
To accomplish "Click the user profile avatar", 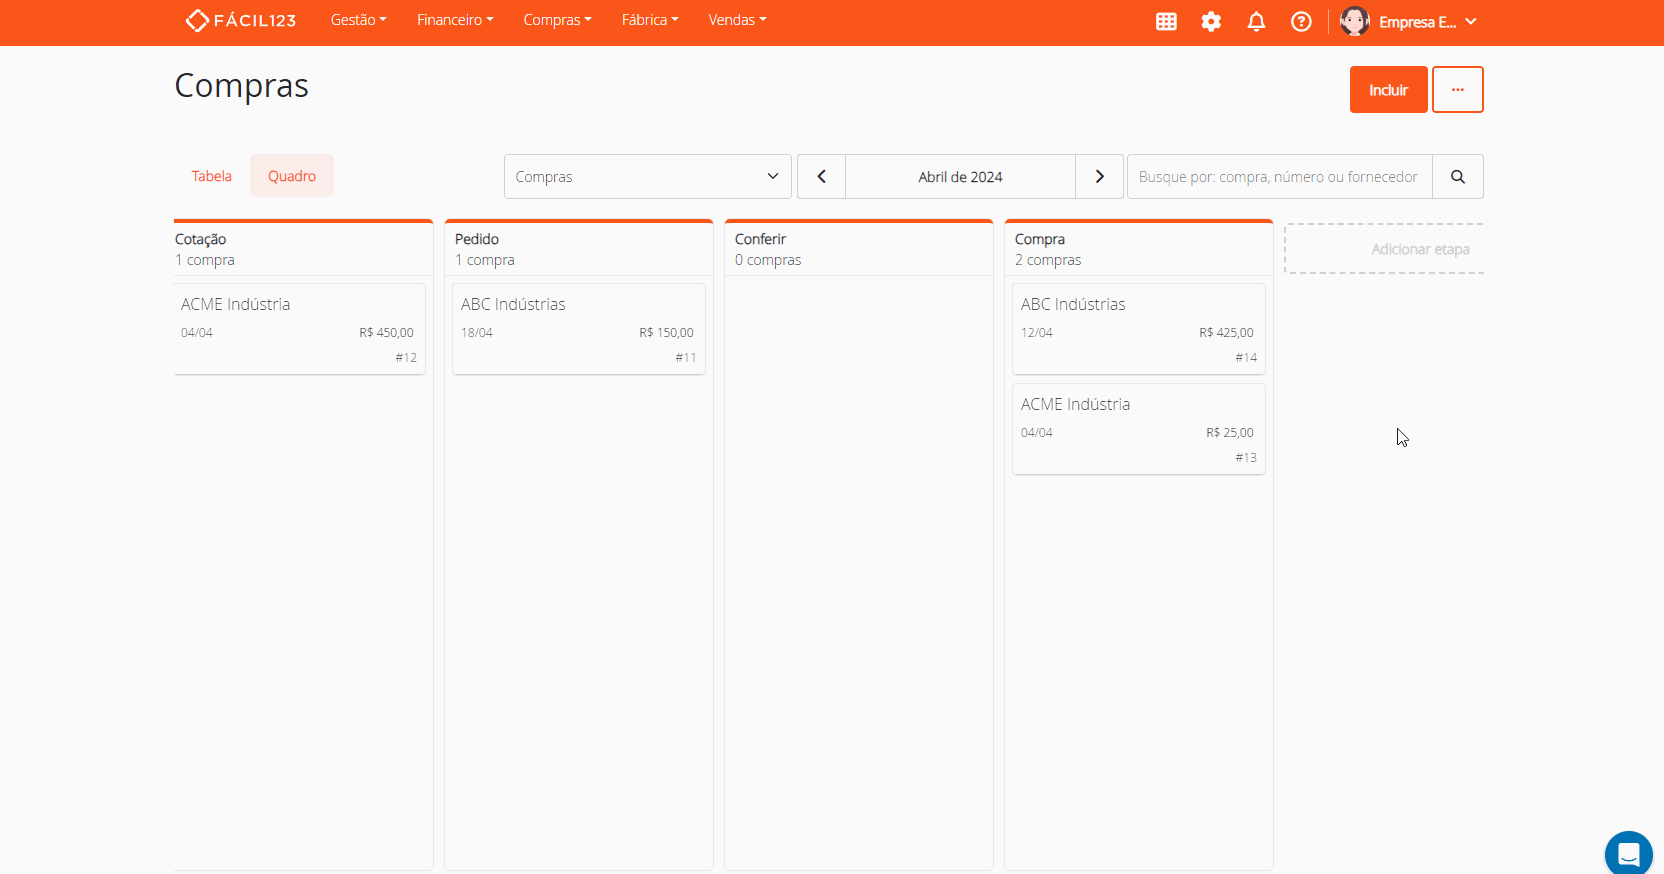I will click(x=1354, y=21).
